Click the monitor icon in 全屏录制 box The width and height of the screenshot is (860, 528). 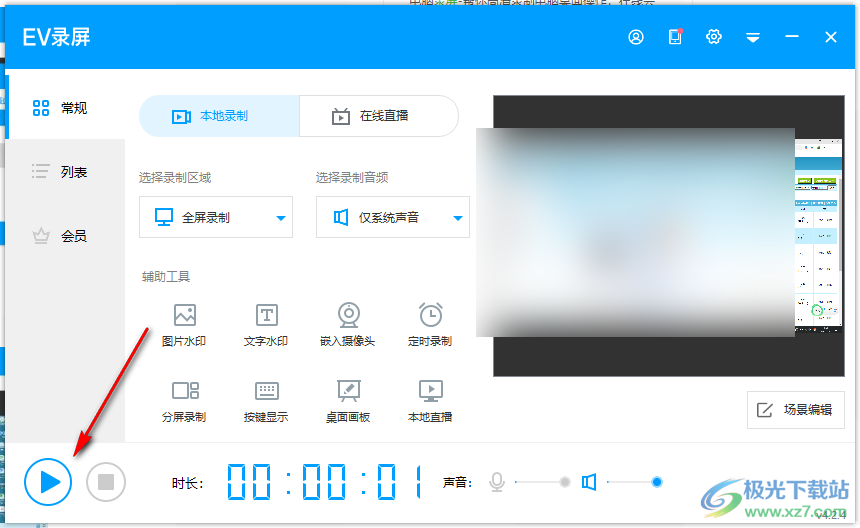(x=163, y=217)
